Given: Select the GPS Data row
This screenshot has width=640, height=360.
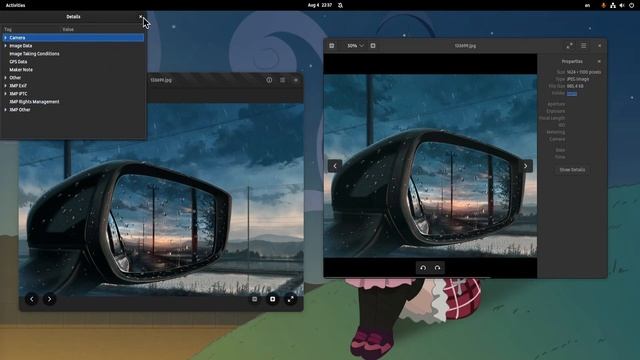Looking at the screenshot, I should [x=73, y=62].
